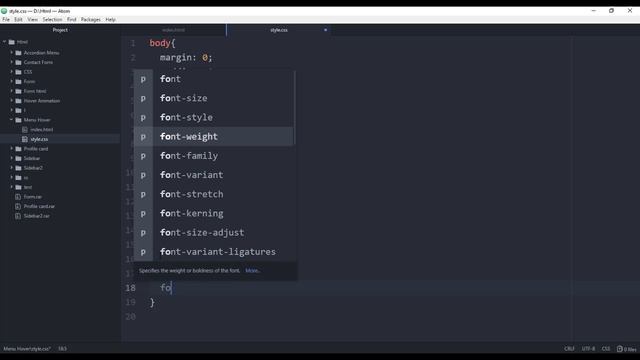The image size is (640, 360).
Task: Click the Html root folder icon
Action: 12,42
